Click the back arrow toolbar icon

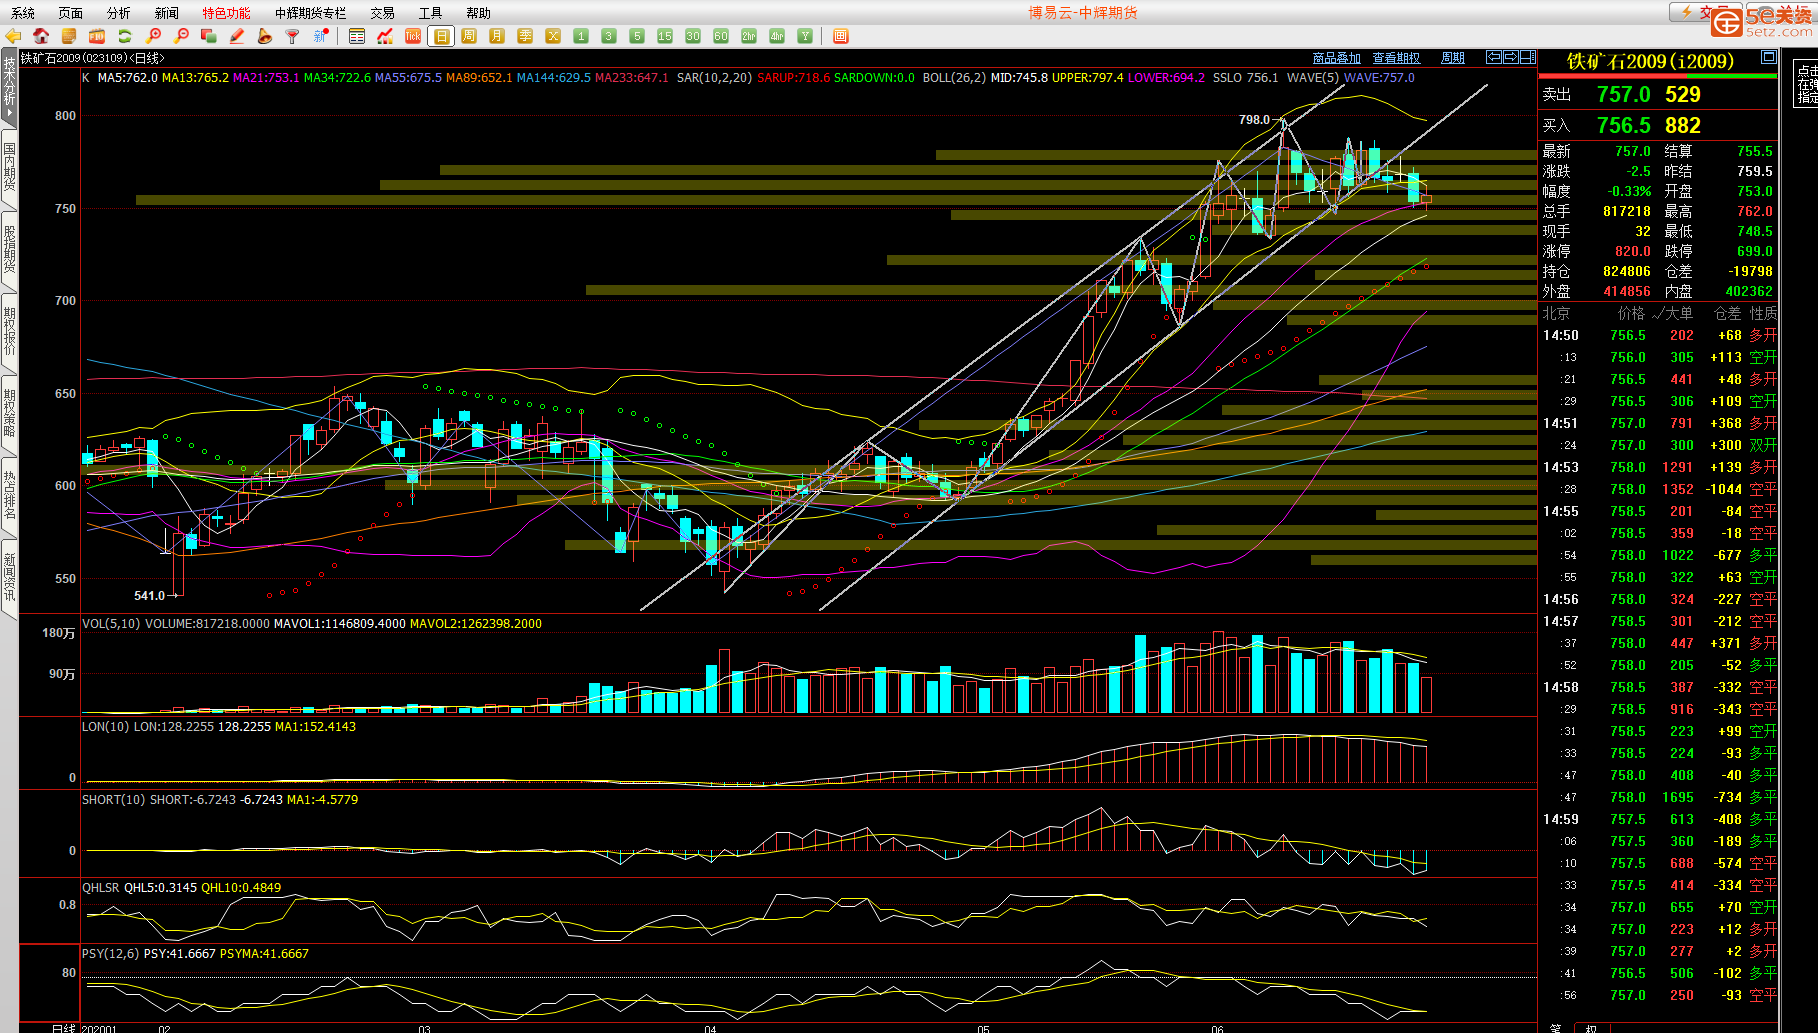[13, 36]
